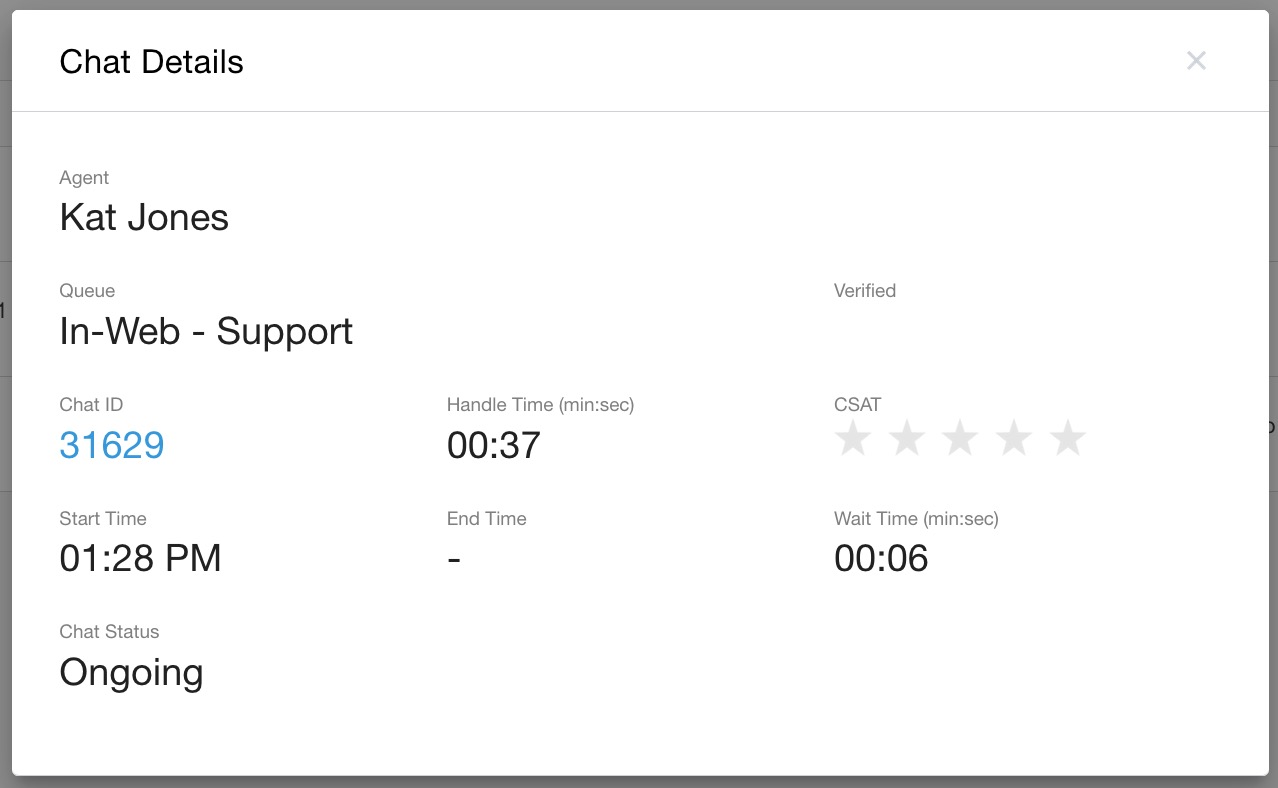Image resolution: width=1278 pixels, height=788 pixels.
Task: Open chat ID 31629 link
Action: (x=112, y=445)
